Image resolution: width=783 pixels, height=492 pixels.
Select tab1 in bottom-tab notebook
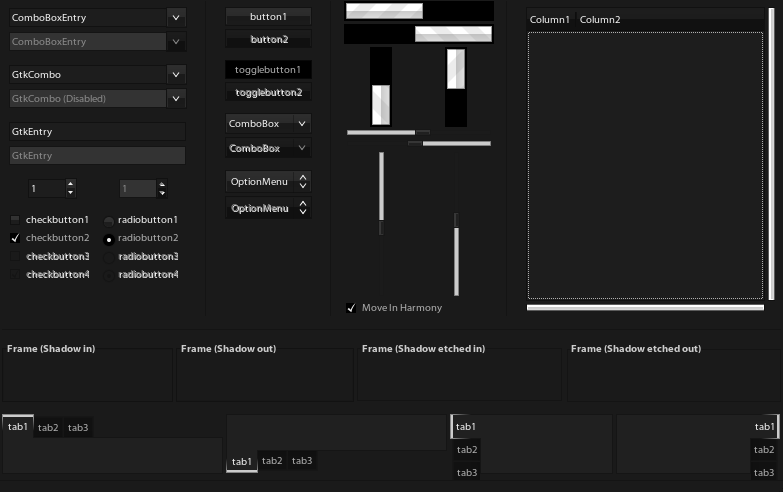tap(242, 462)
